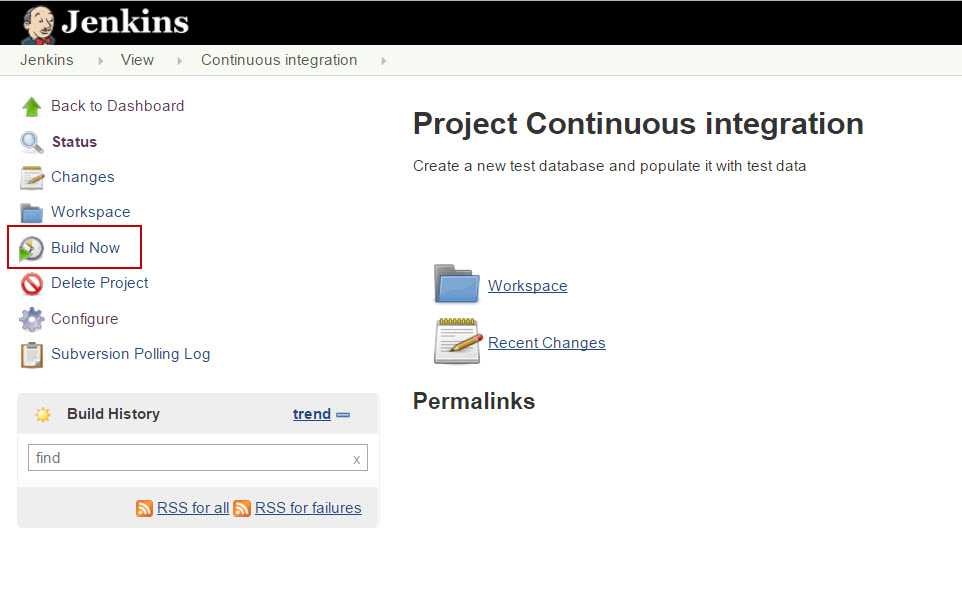The width and height of the screenshot is (962, 601).
Task: Click the Changes notepad icon in sidebar
Action: click(32, 177)
